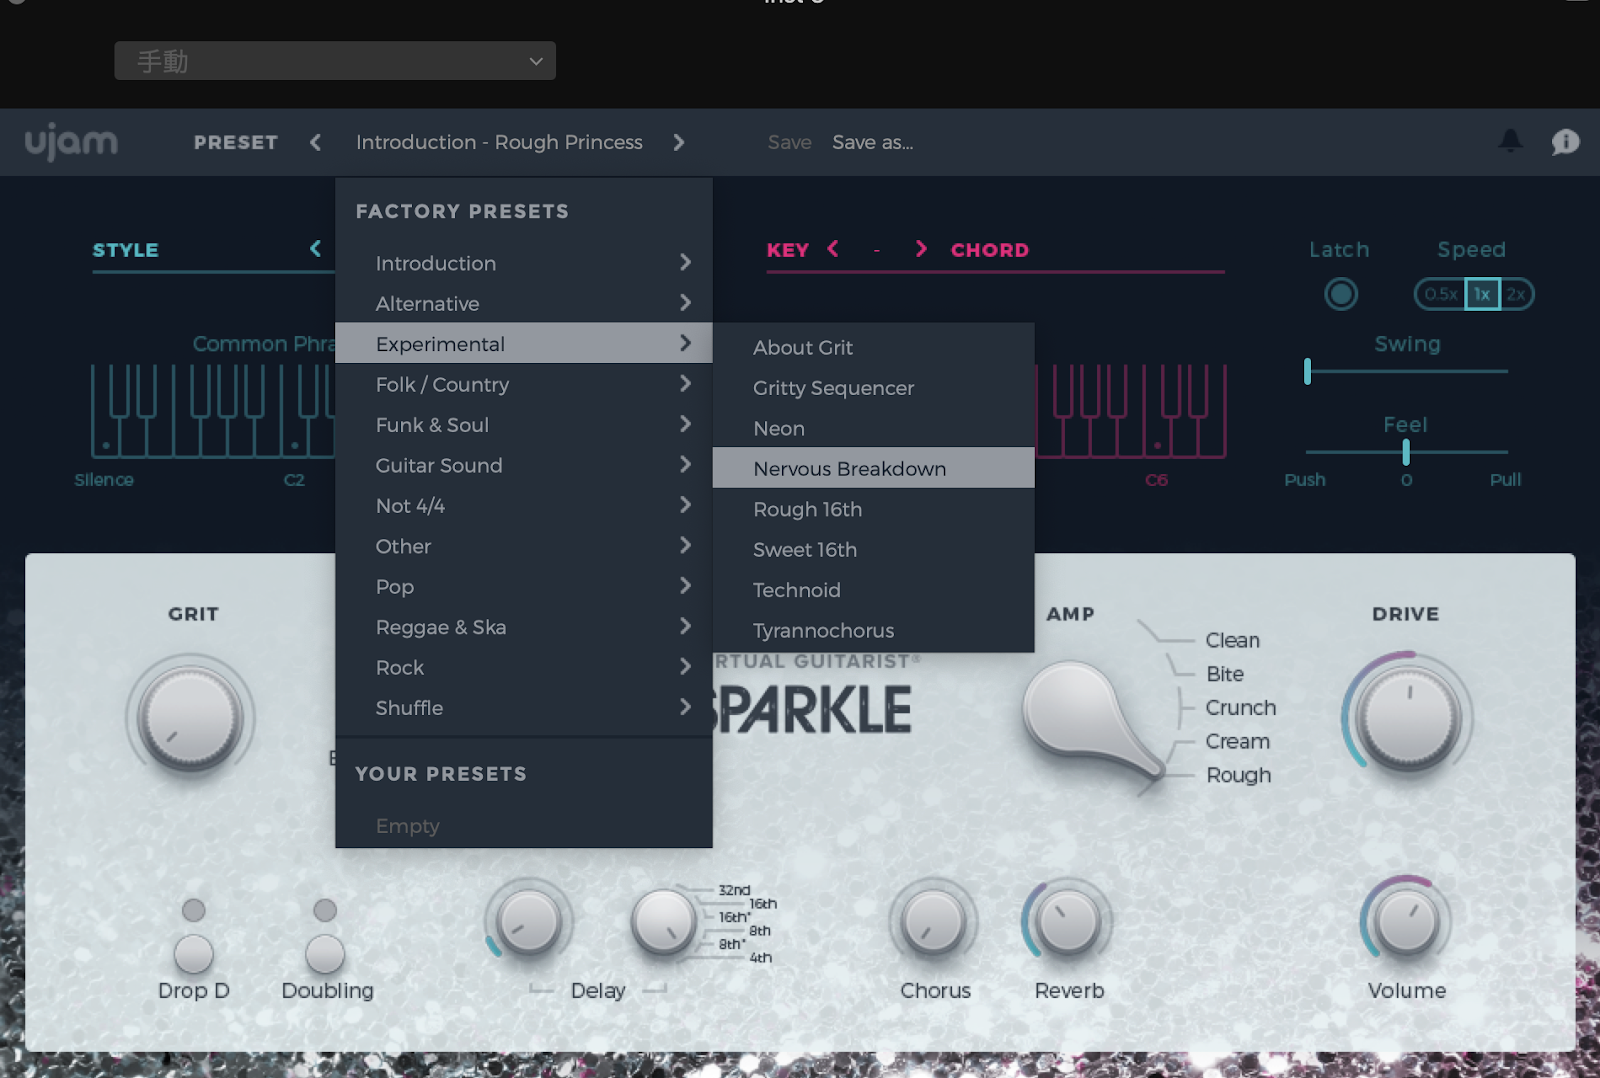Click the ujam logo
Screen dimensions: 1600x1078
point(71,142)
